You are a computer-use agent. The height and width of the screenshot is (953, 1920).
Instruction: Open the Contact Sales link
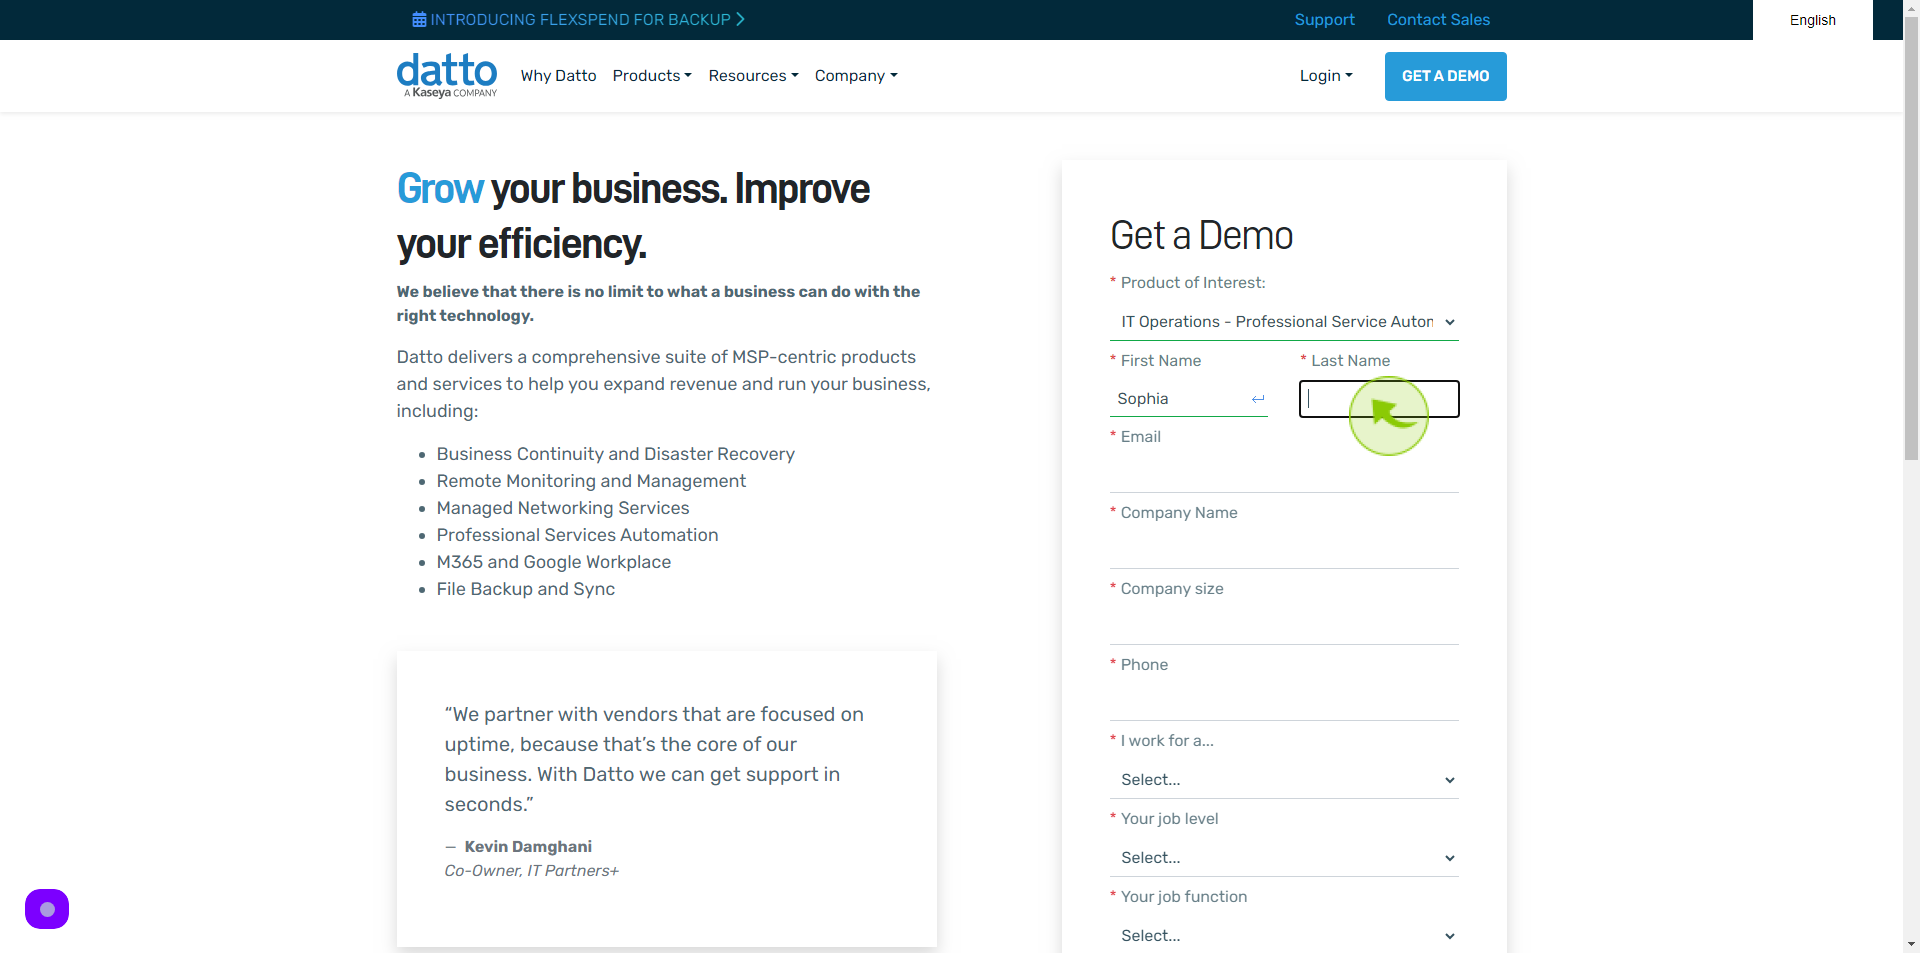coord(1438,20)
